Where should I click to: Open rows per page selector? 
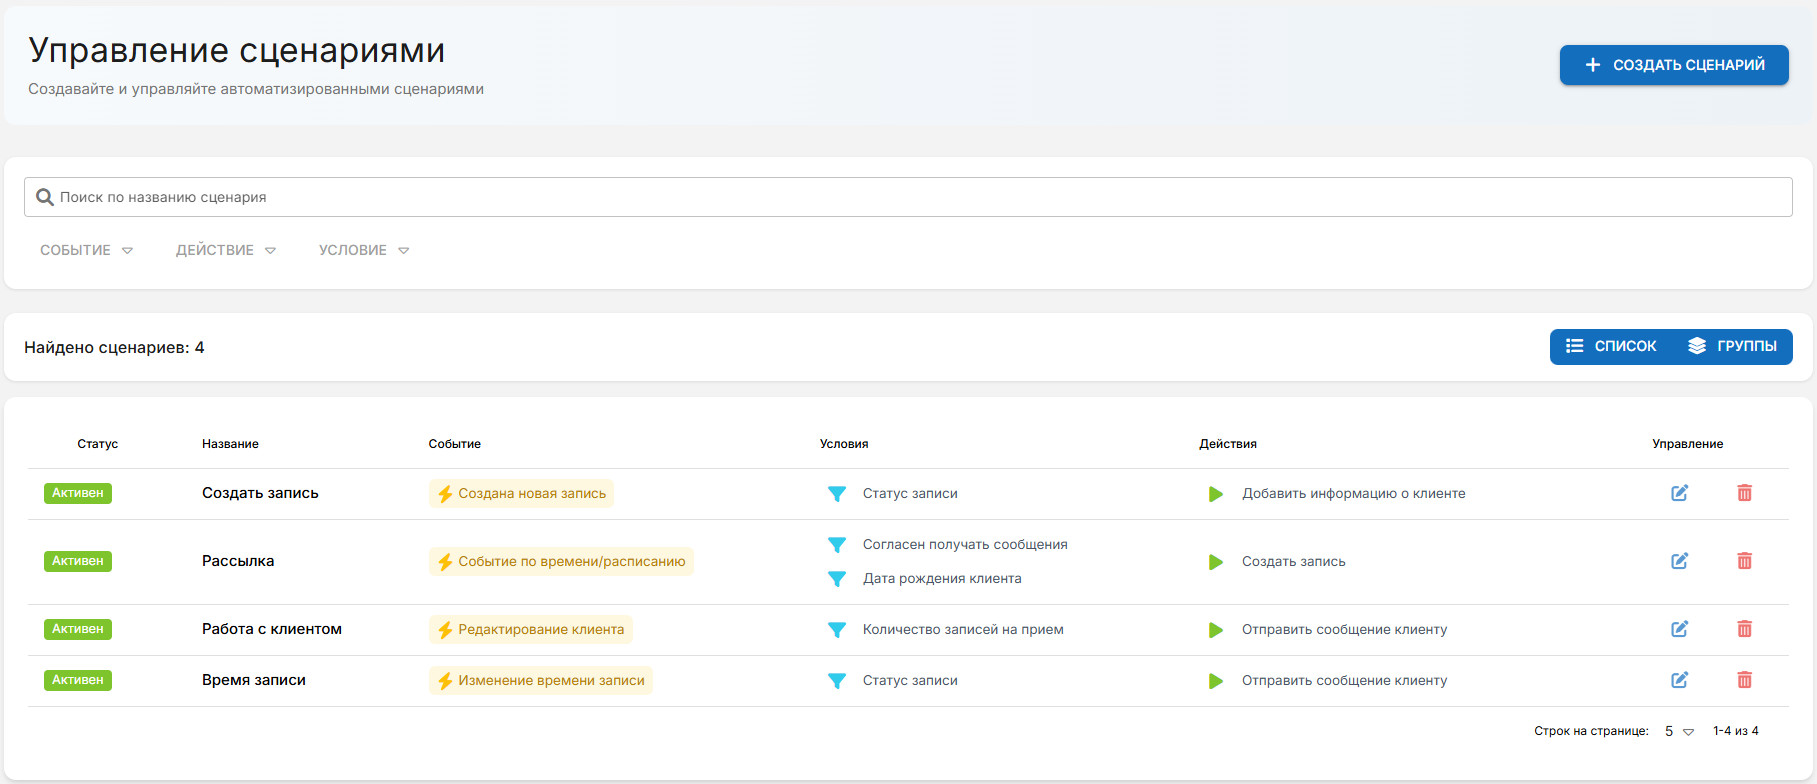1679,731
